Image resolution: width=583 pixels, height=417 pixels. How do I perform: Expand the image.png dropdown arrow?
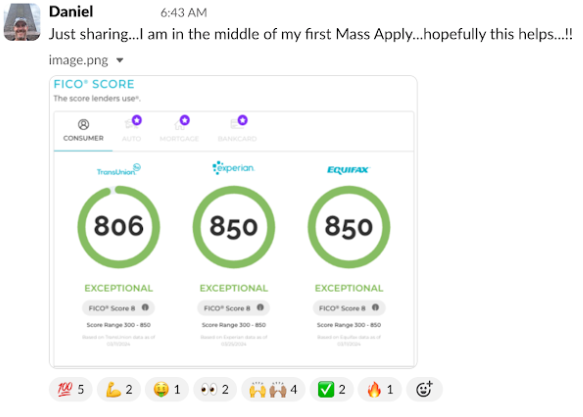pos(120,60)
